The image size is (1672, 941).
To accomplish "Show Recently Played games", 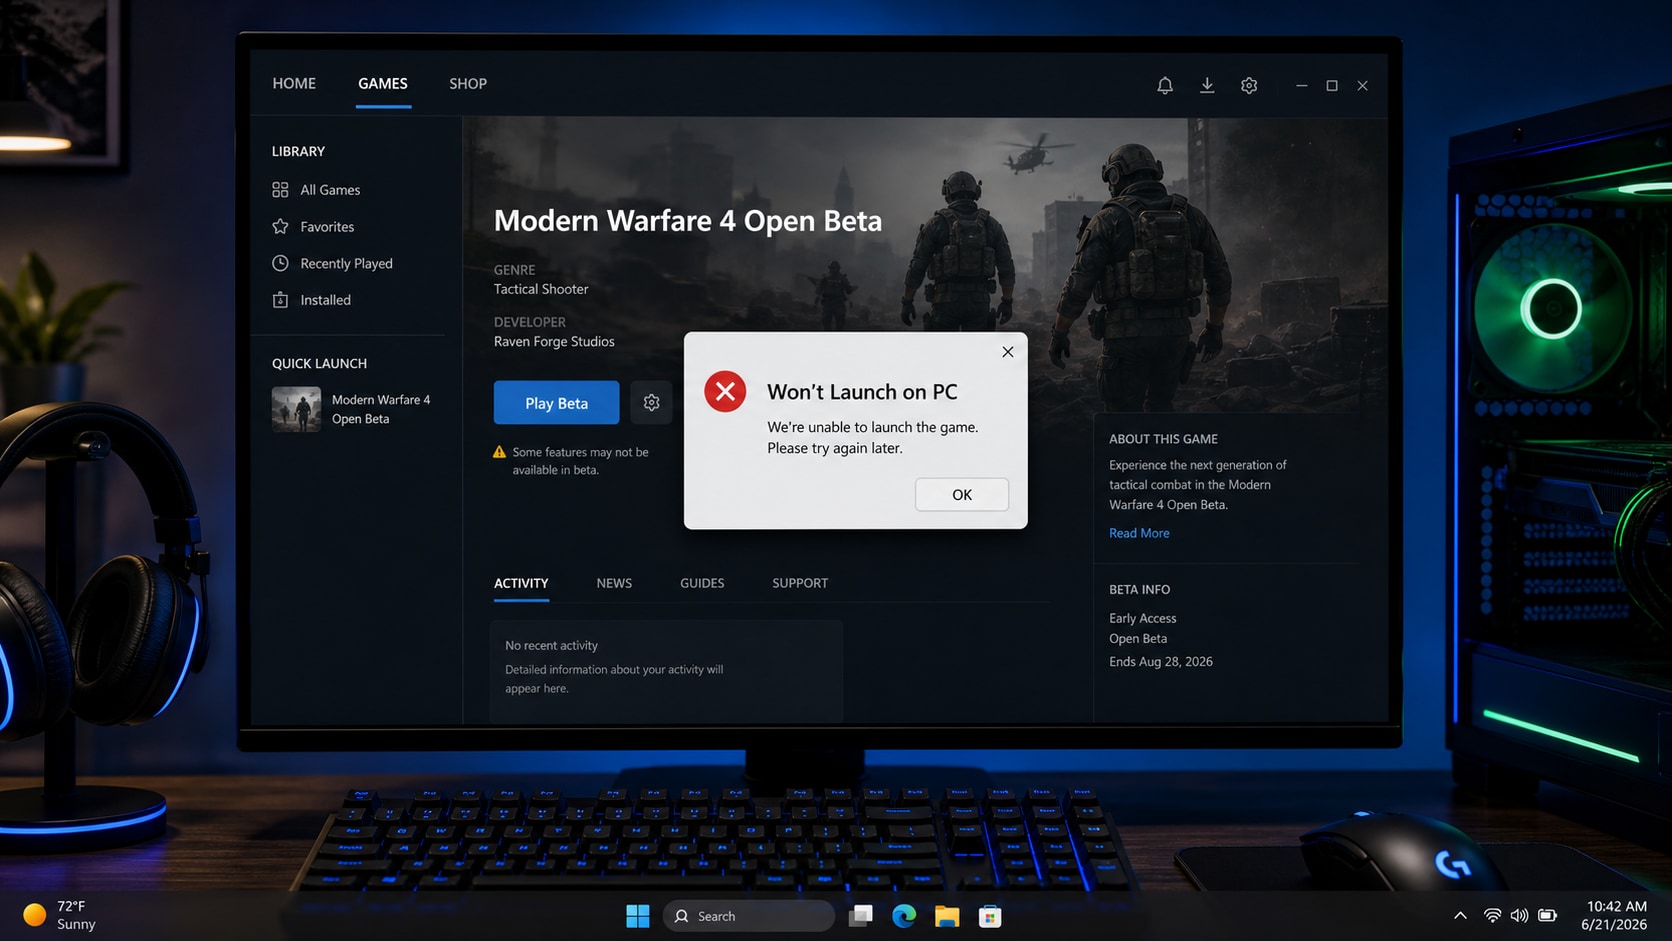I will [346, 264].
